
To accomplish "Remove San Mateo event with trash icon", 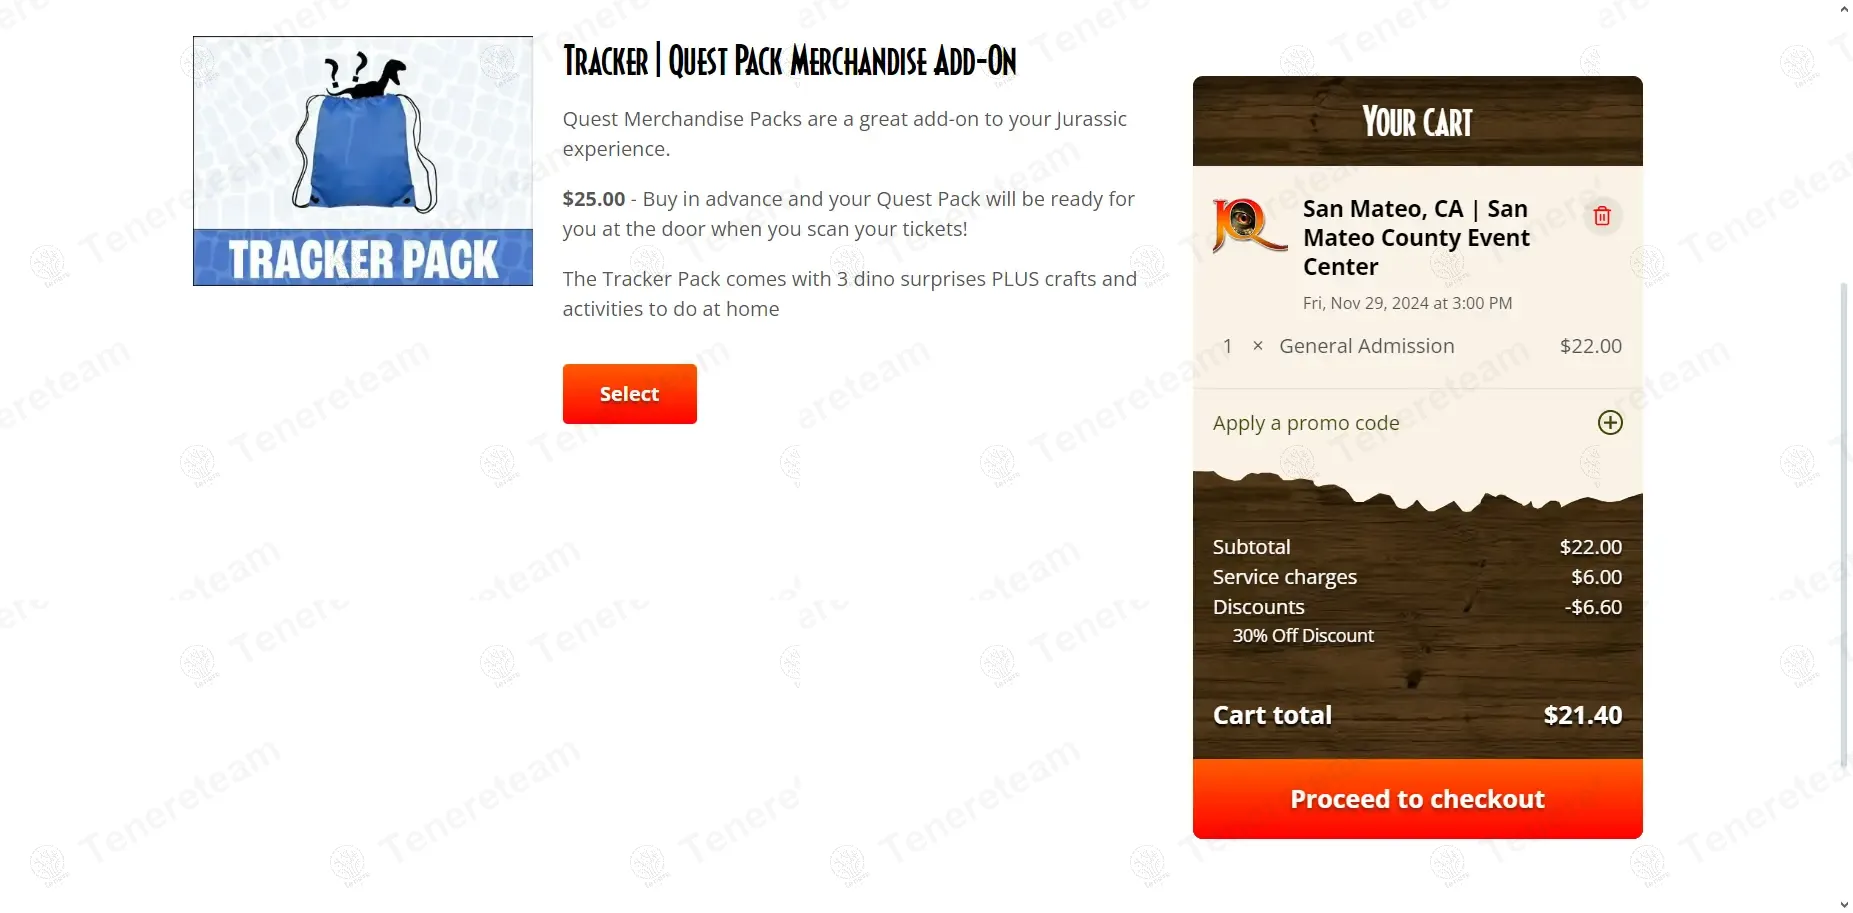I will coord(1602,216).
